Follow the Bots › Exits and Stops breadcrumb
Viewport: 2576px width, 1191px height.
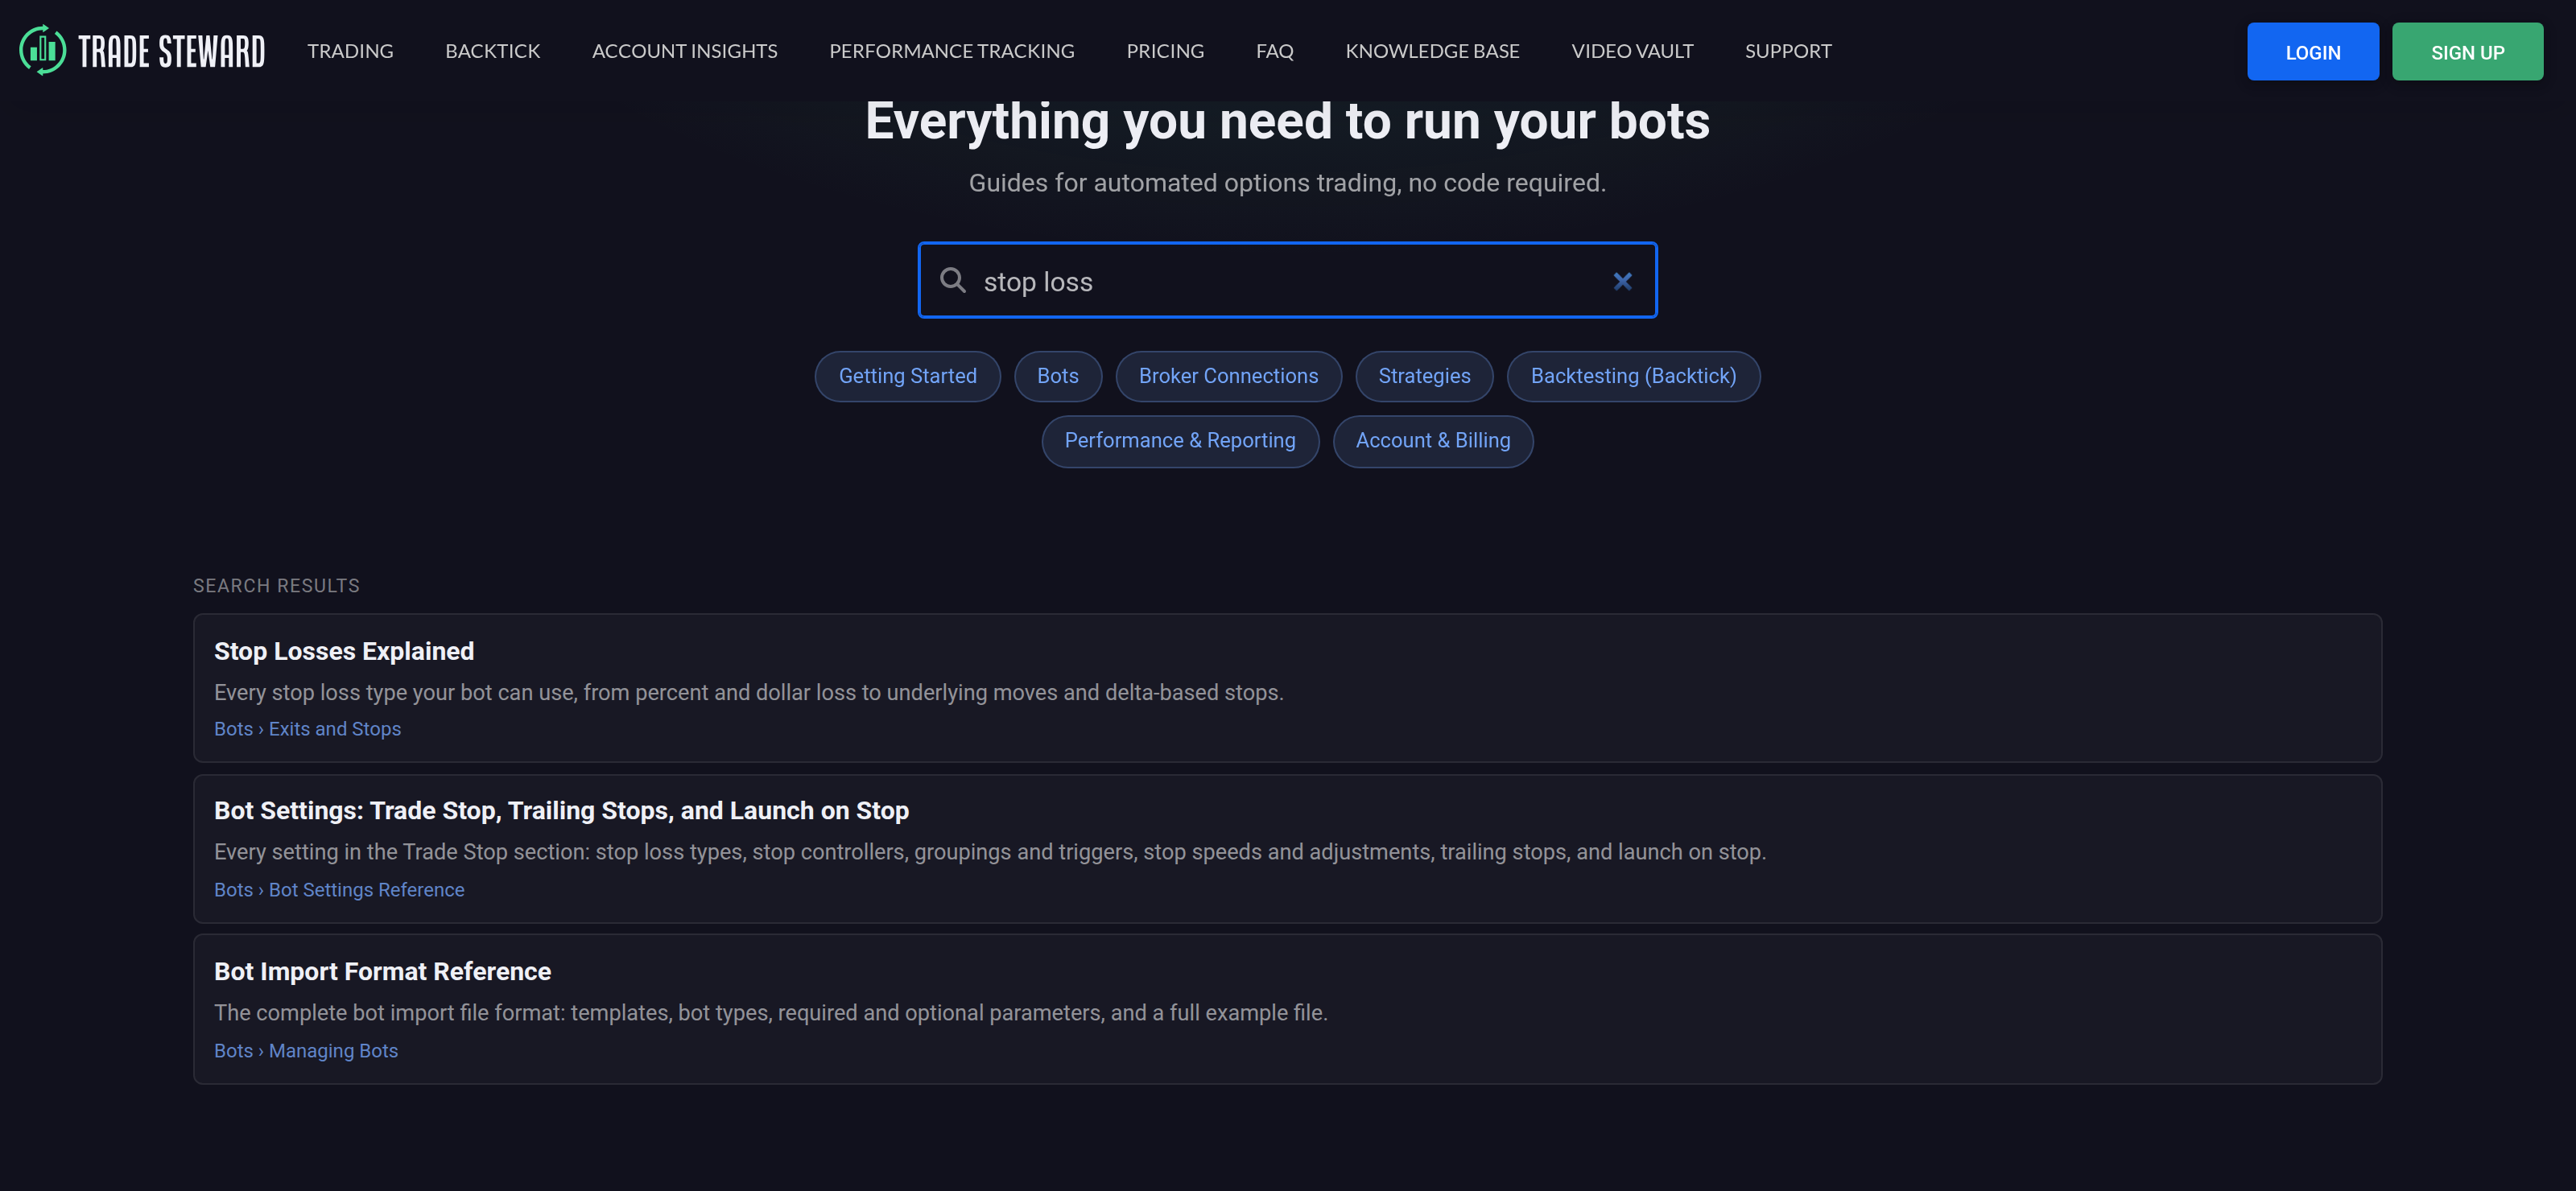click(x=307, y=729)
